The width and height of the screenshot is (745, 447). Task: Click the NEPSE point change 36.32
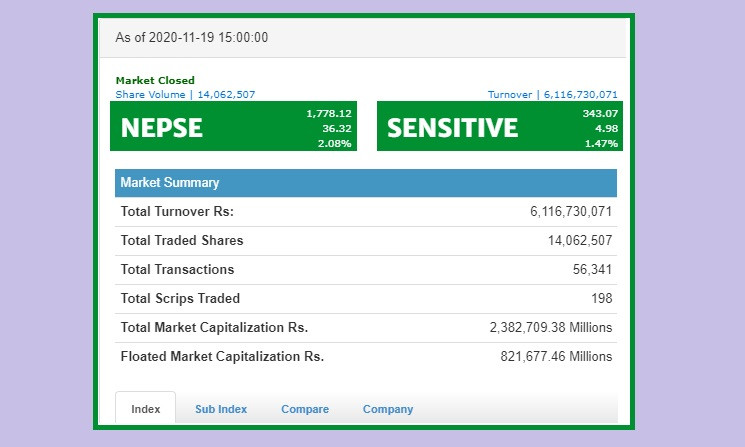(x=337, y=129)
